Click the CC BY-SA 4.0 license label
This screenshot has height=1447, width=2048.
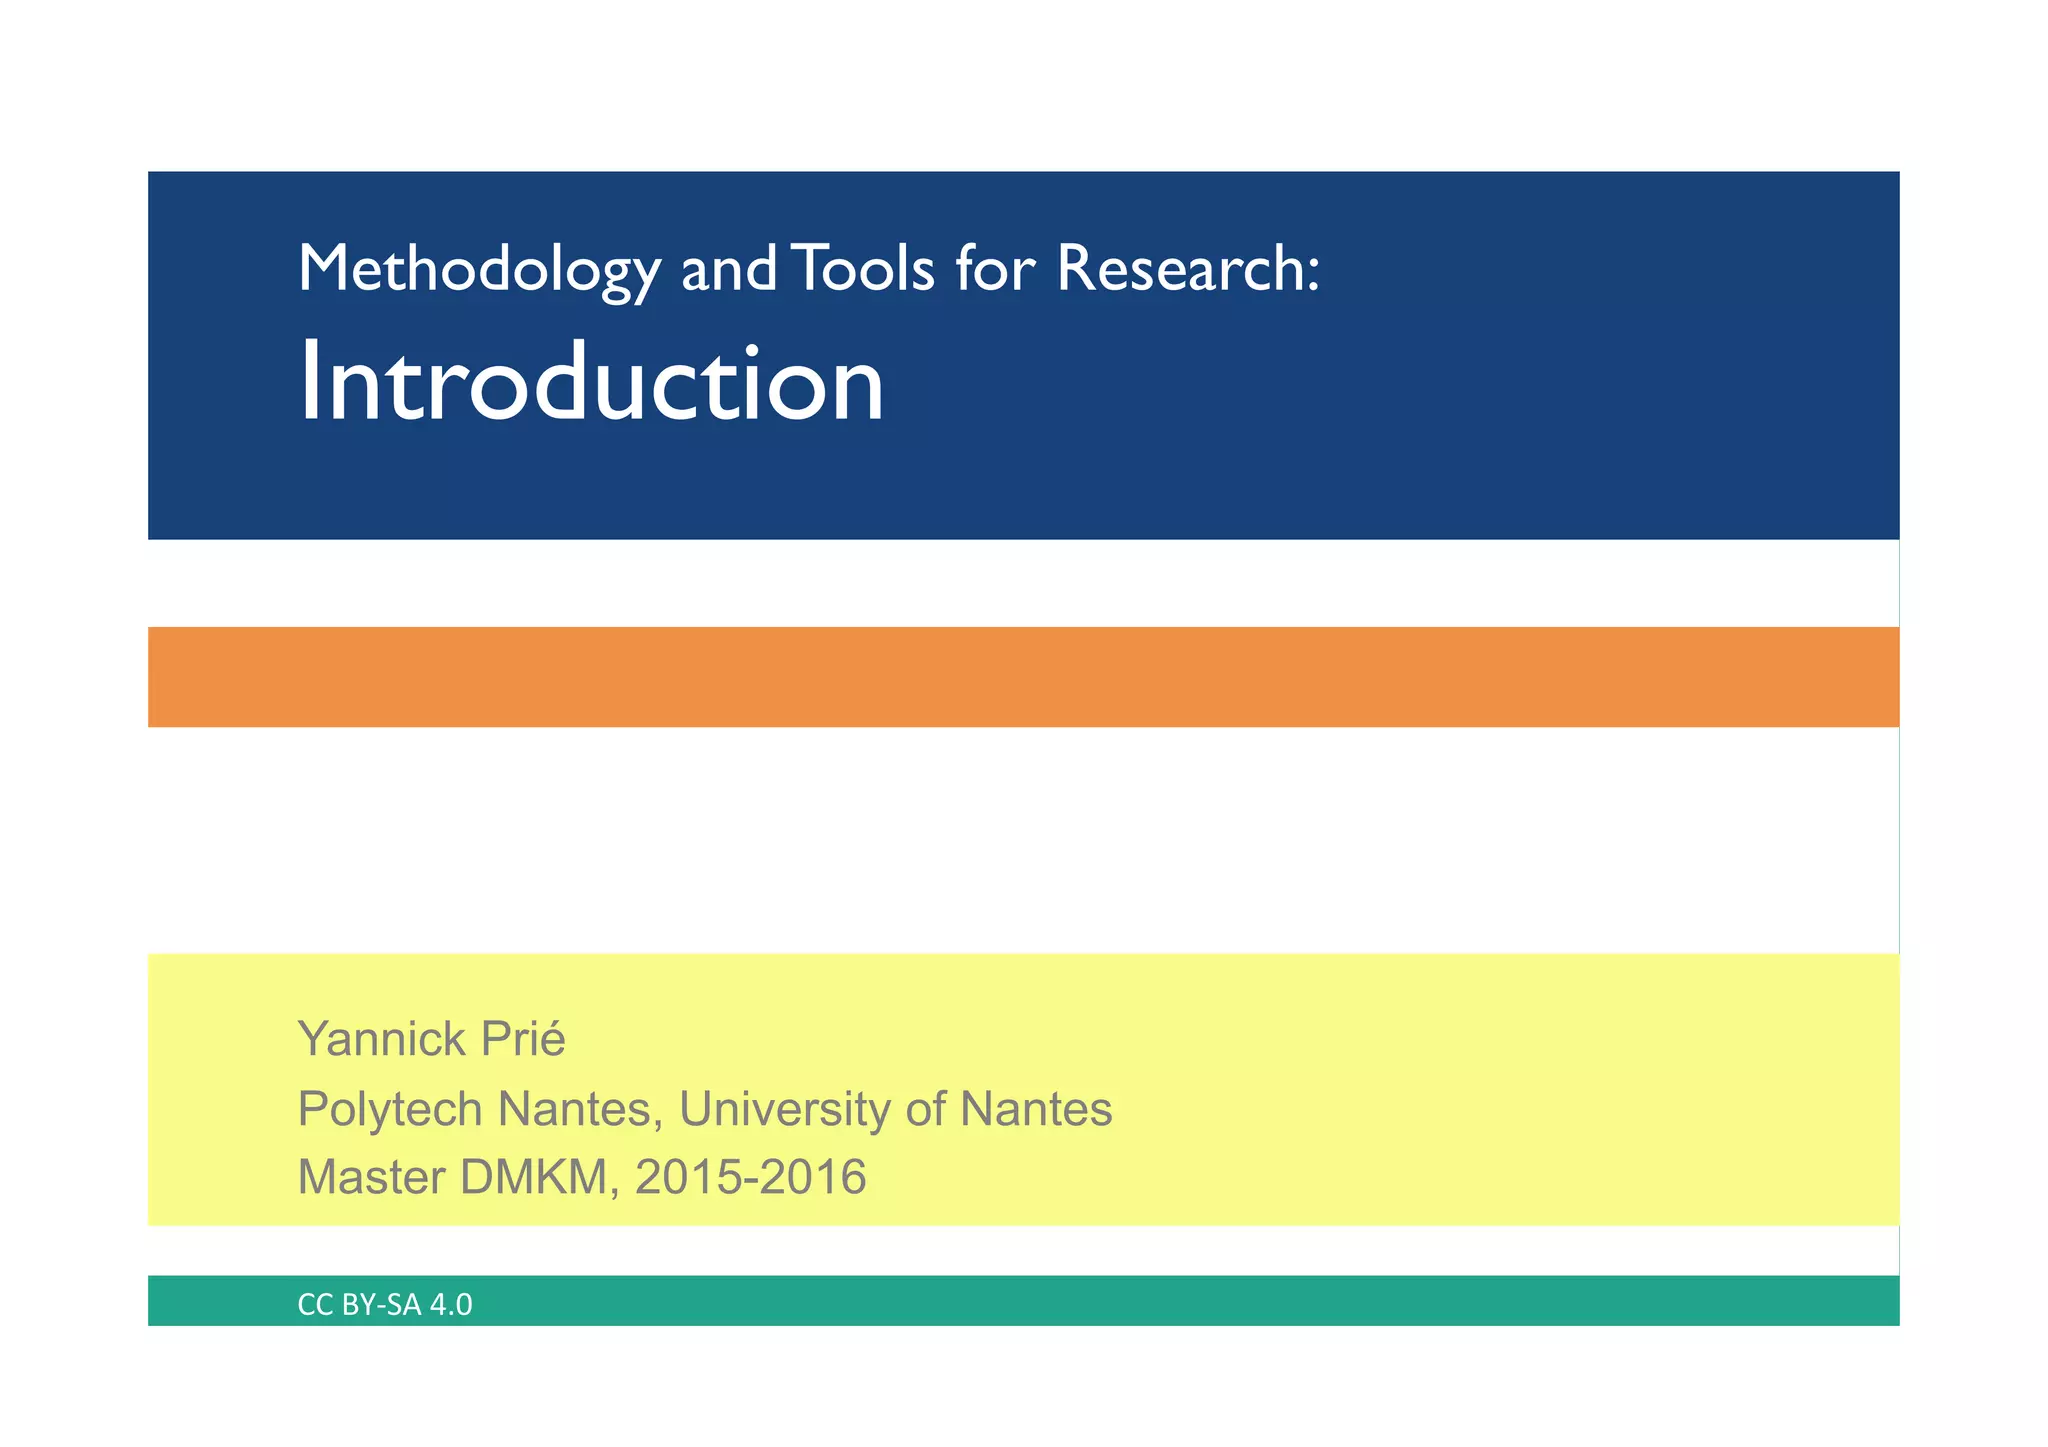coord(385,1305)
